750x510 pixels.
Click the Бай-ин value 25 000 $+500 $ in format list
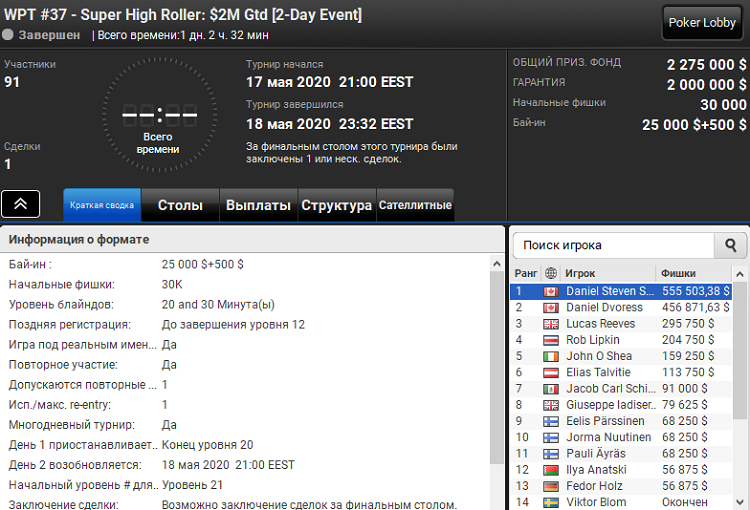point(202,265)
